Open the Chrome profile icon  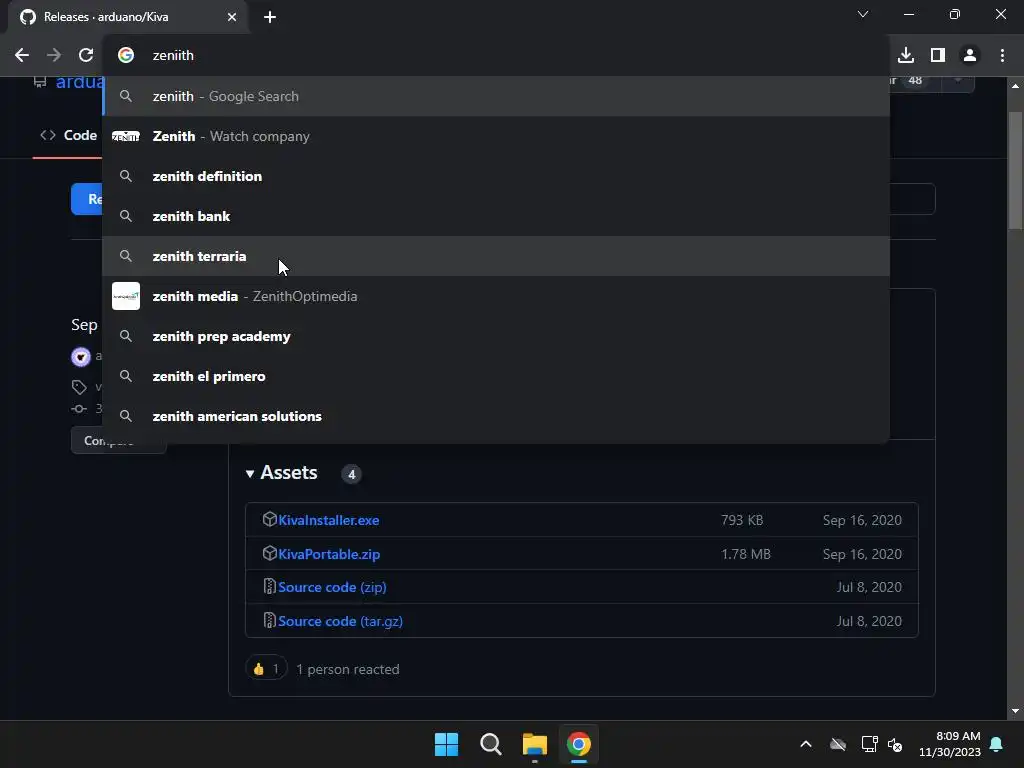970,56
